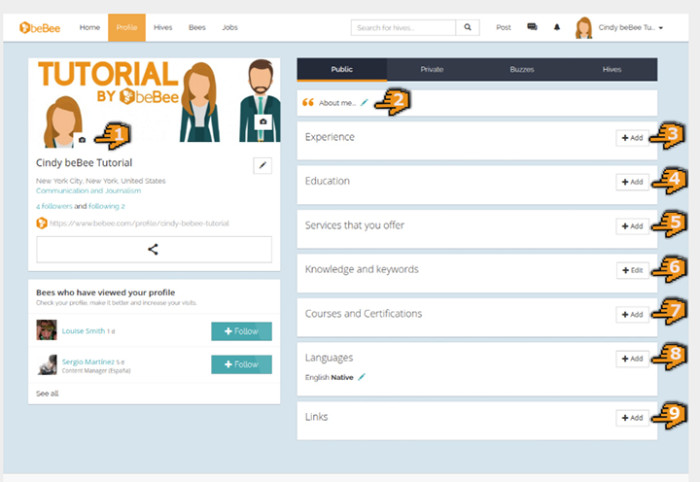
Task: Open the 4 followers link
Action: point(54,206)
